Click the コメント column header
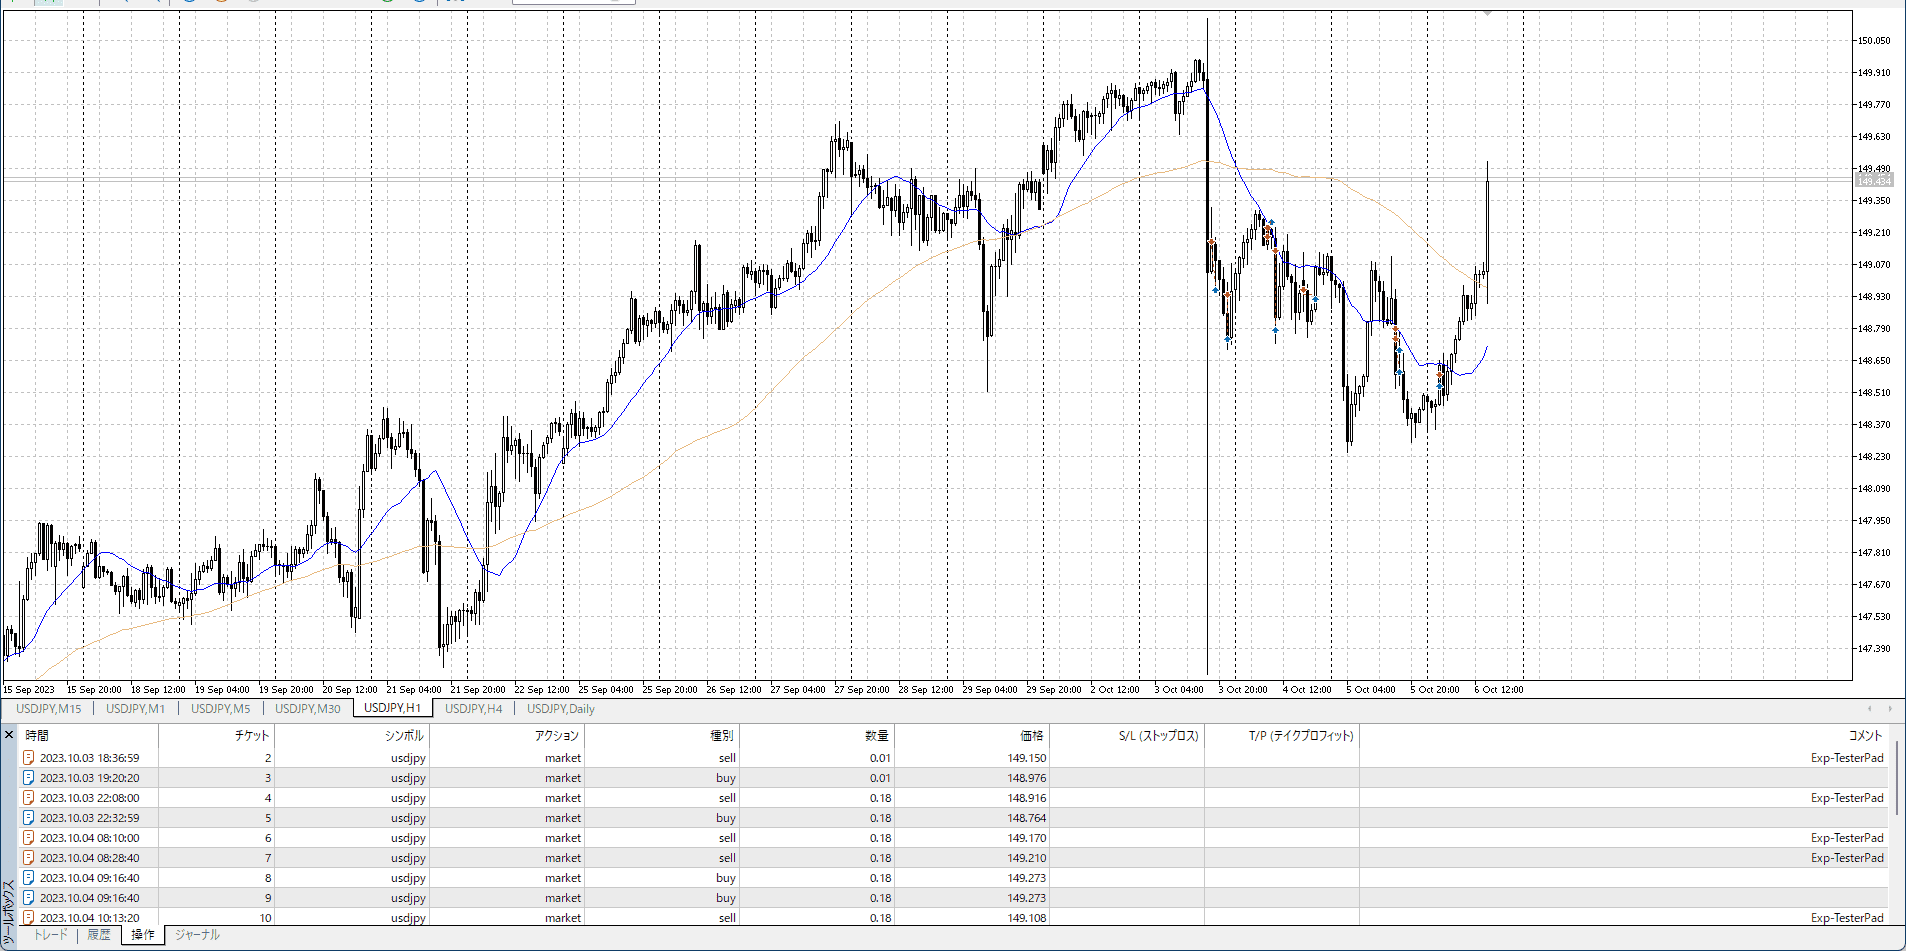Image resolution: width=1906 pixels, height=951 pixels. pos(1865,736)
